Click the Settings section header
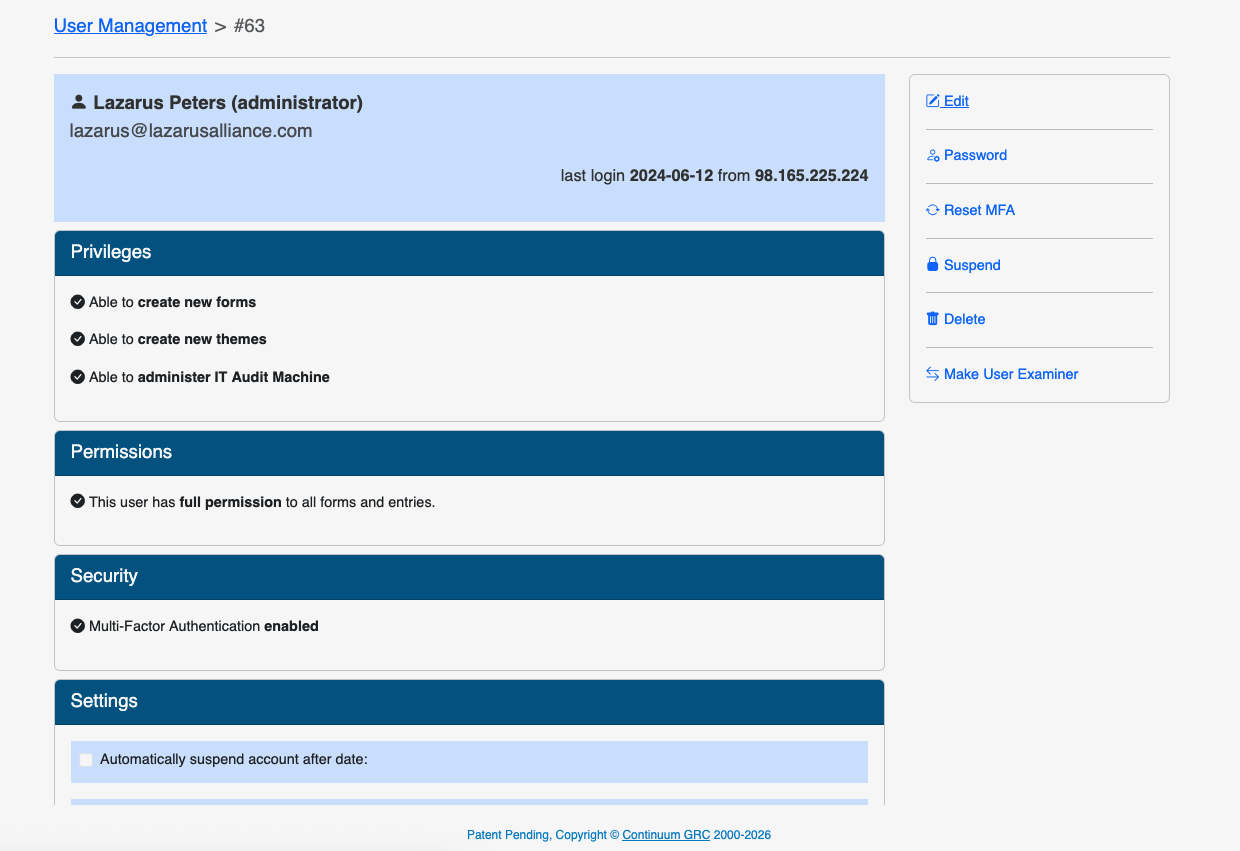The height and width of the screenshot is (851, 1240). pyautogui.click(x=469, y=702)
